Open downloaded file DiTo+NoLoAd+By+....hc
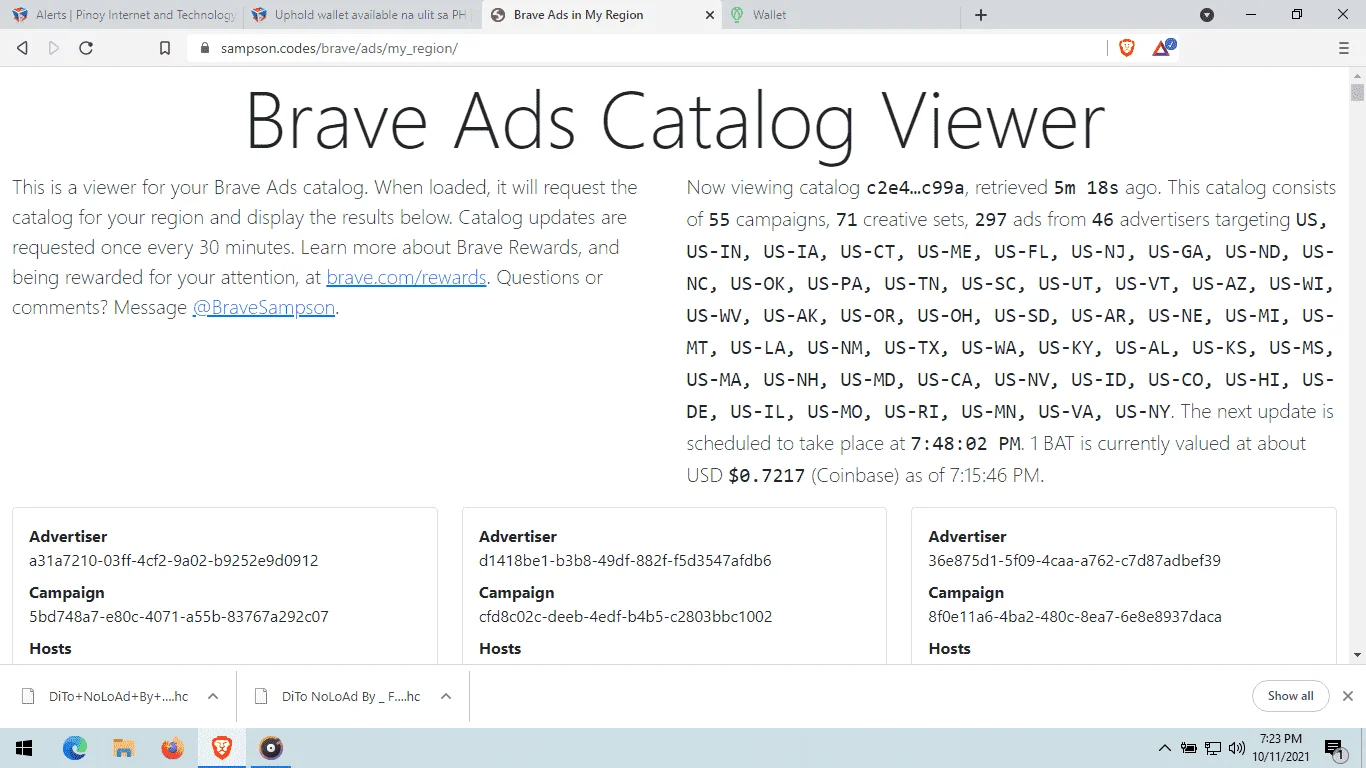 tap(106, 697)
